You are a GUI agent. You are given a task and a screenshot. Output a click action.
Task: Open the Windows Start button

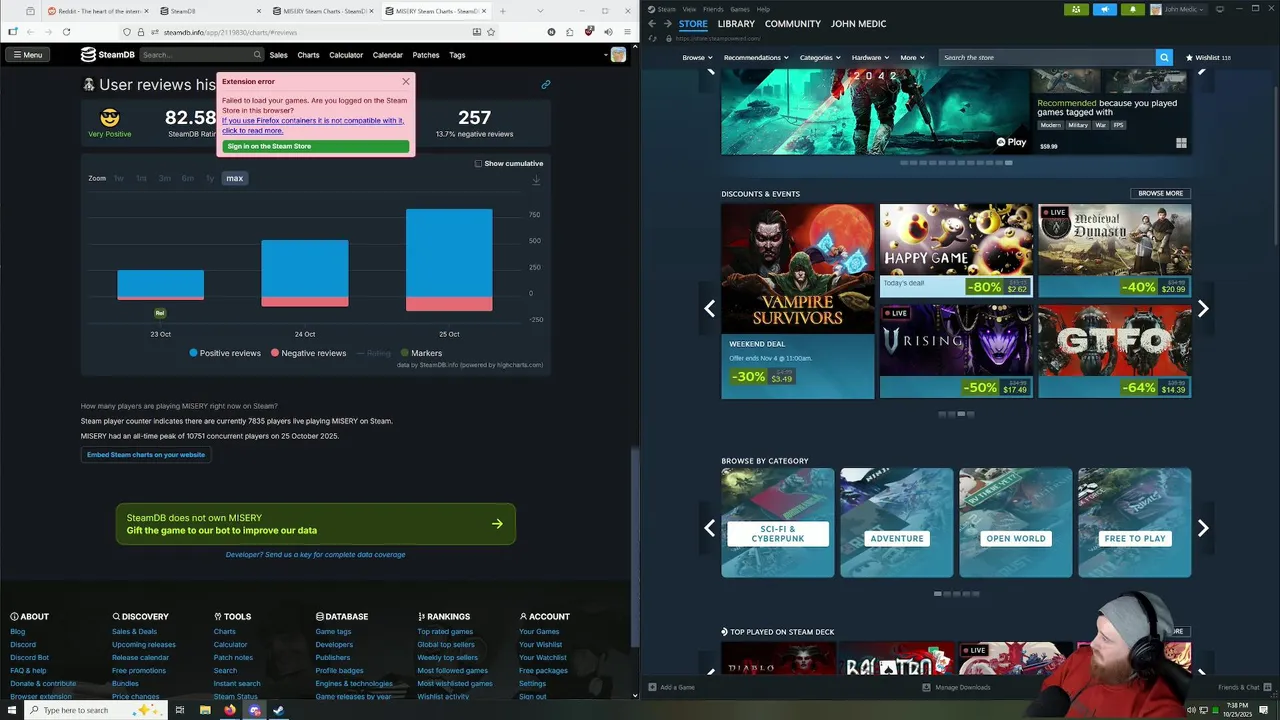(13, 710)
